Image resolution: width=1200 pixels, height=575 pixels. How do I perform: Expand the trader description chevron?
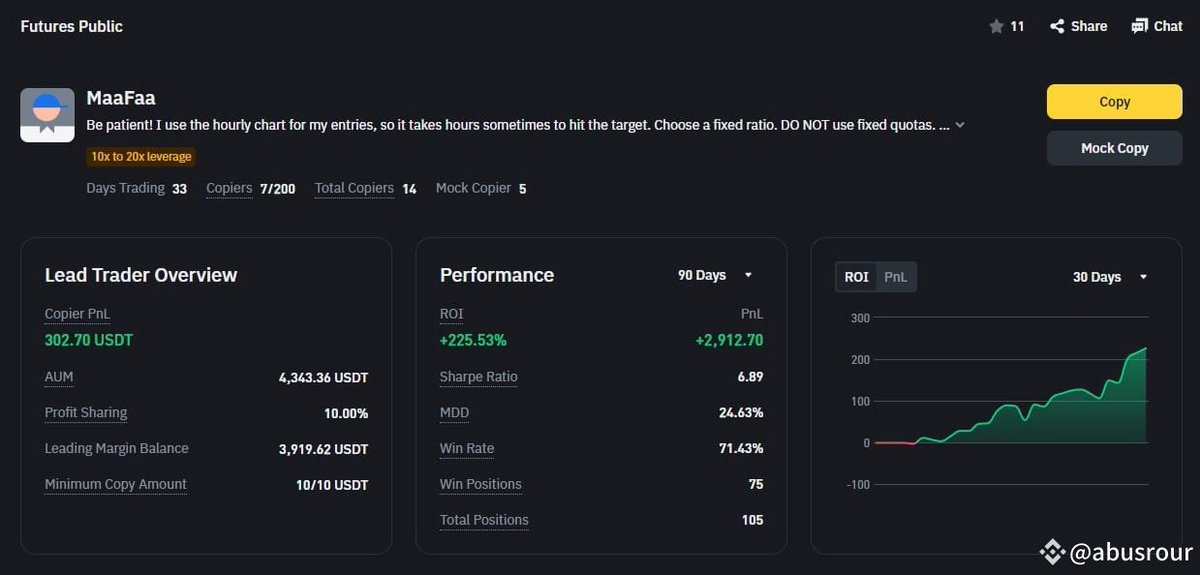coord(960,126)
